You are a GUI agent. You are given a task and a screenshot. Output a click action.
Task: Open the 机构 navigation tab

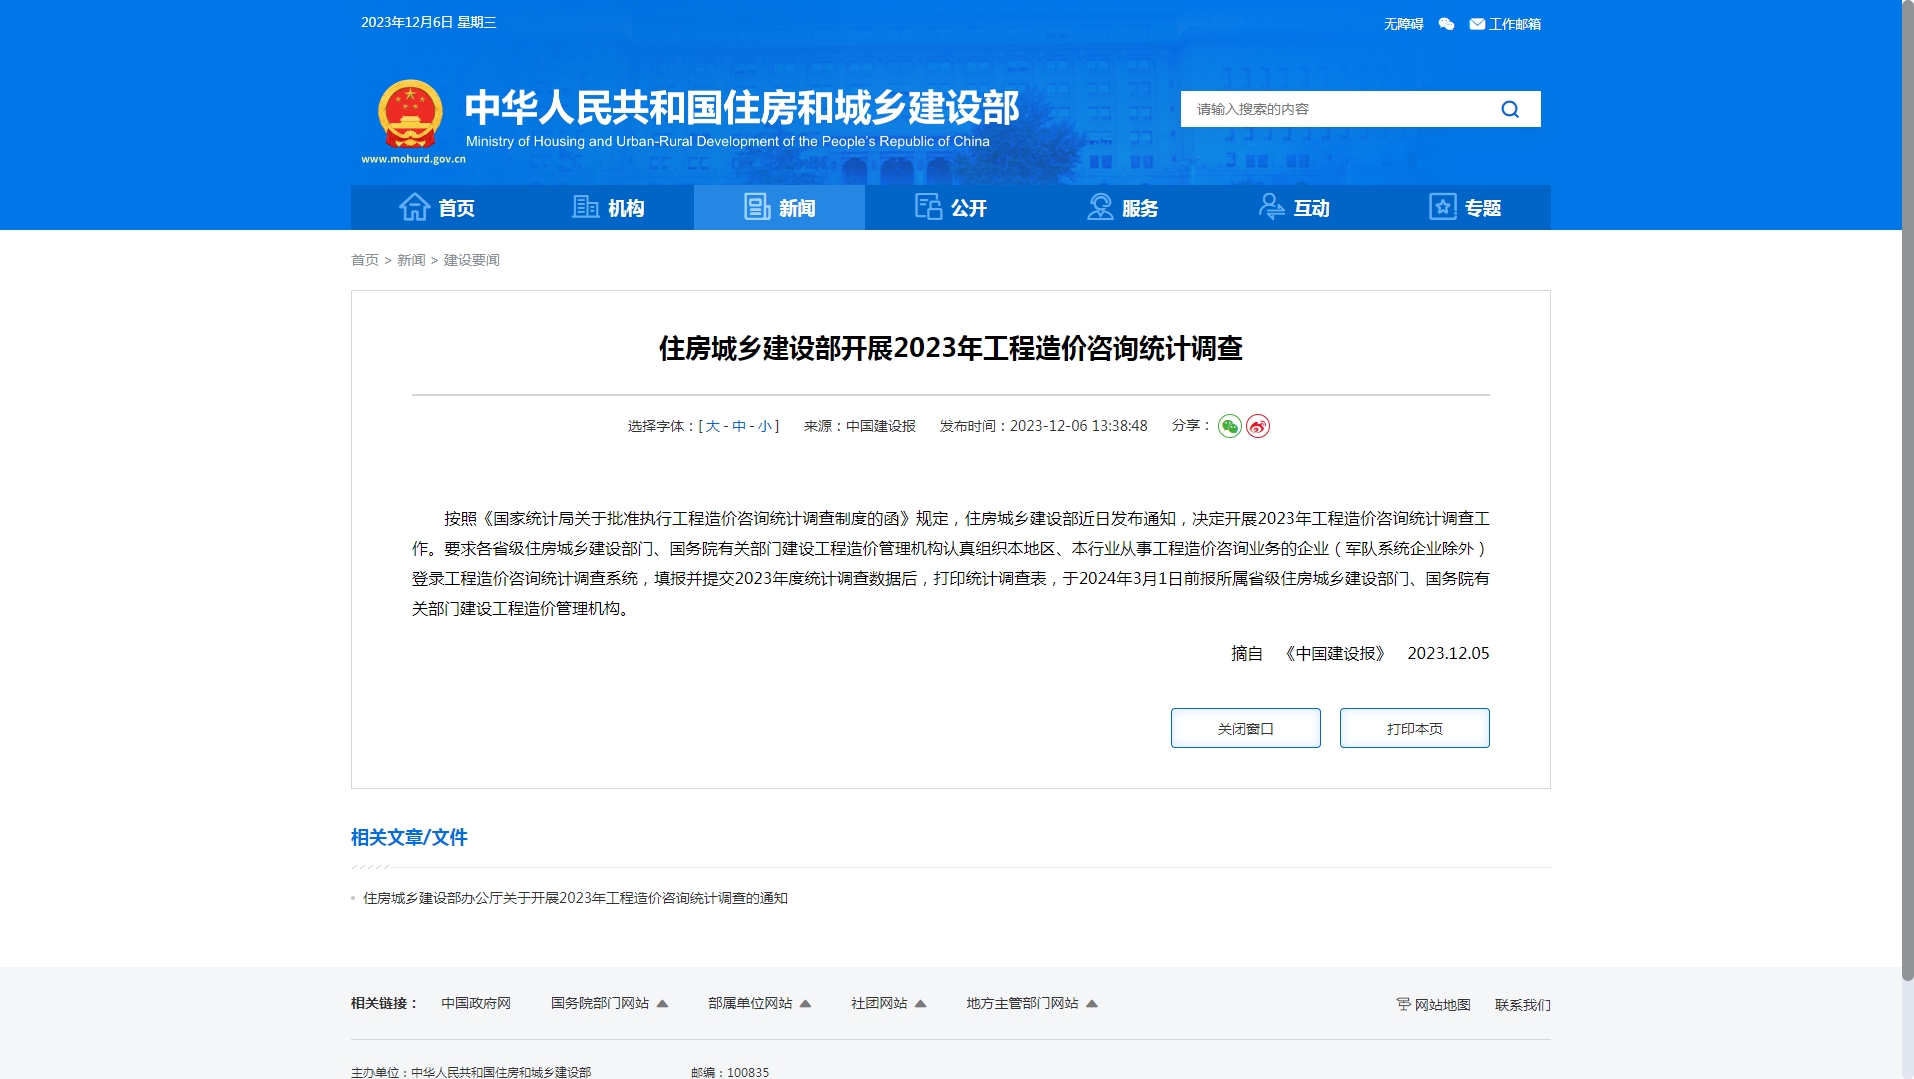pos(608,207)
